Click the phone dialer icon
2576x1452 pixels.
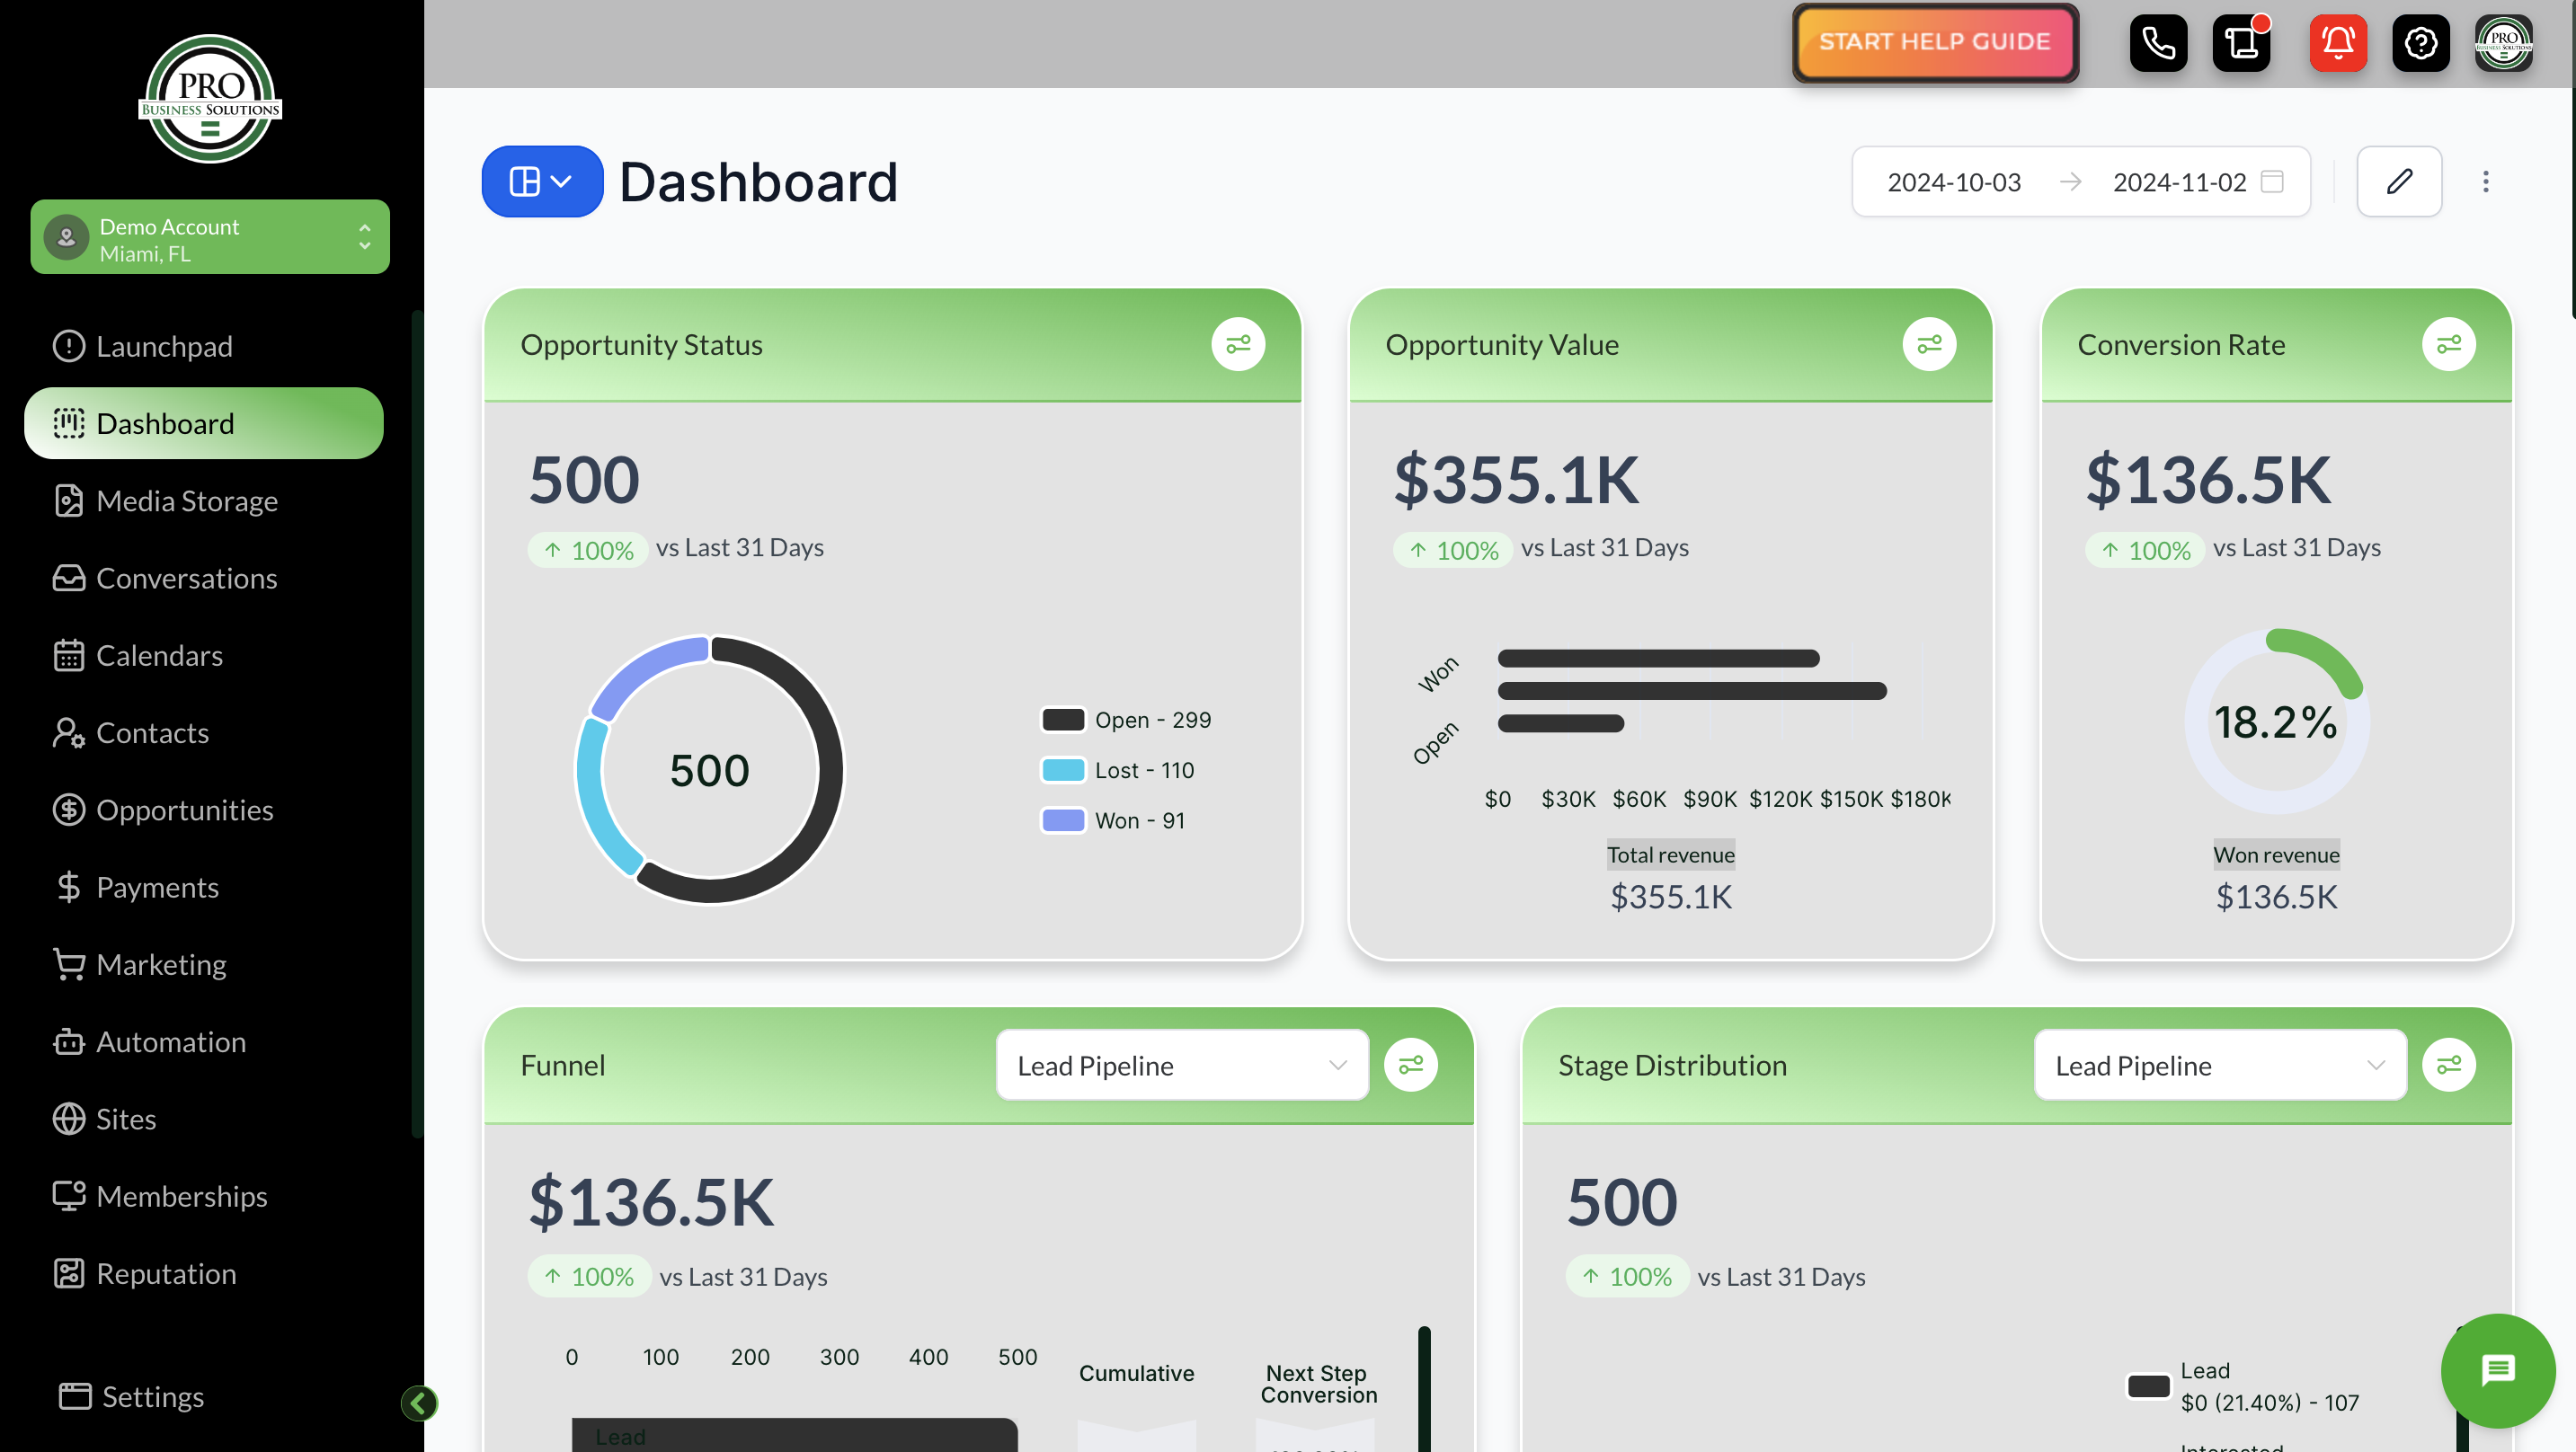click(x=2158, y=43)
